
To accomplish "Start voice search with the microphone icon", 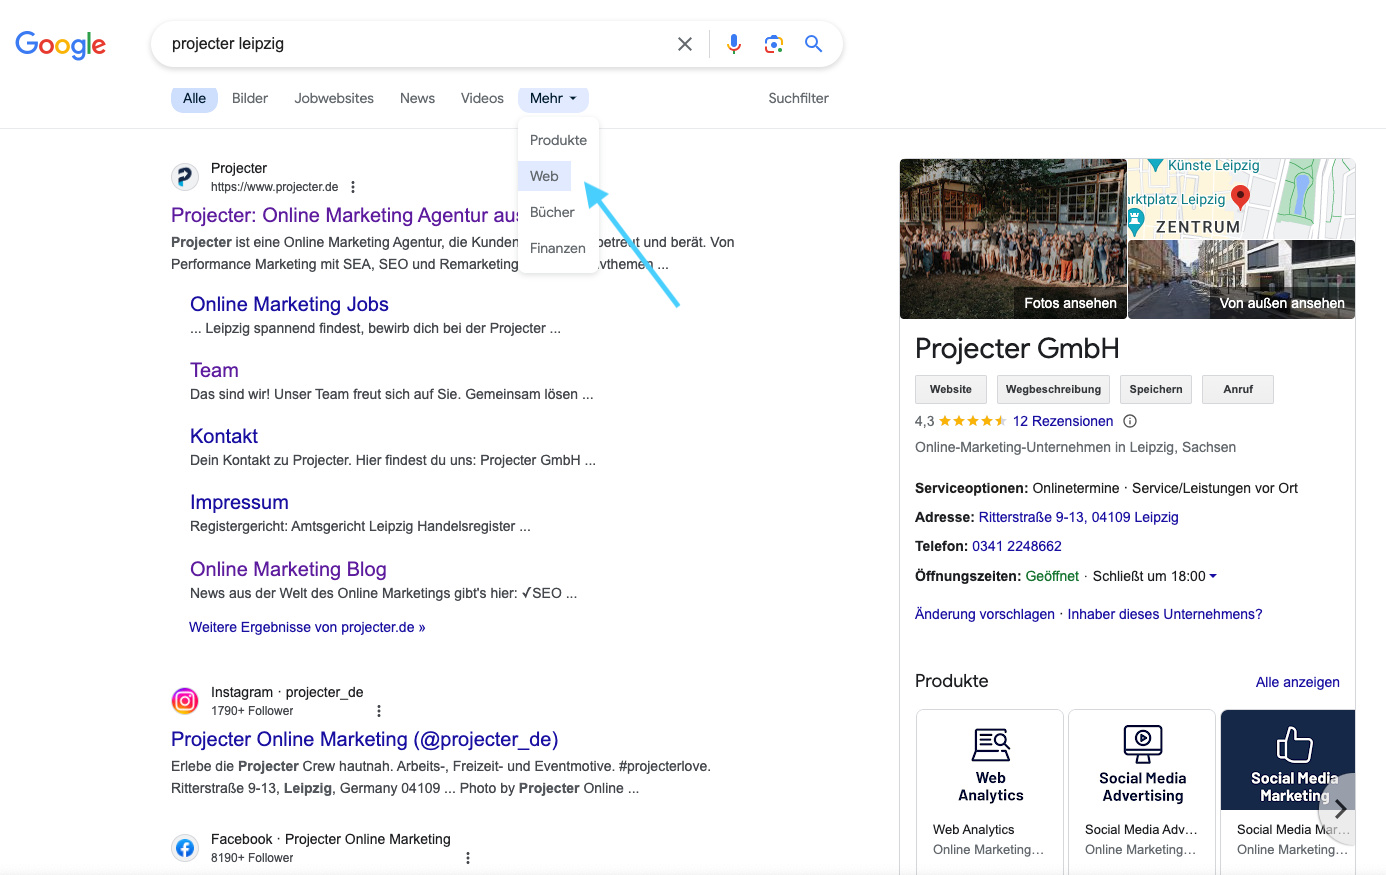I will 734,44.
